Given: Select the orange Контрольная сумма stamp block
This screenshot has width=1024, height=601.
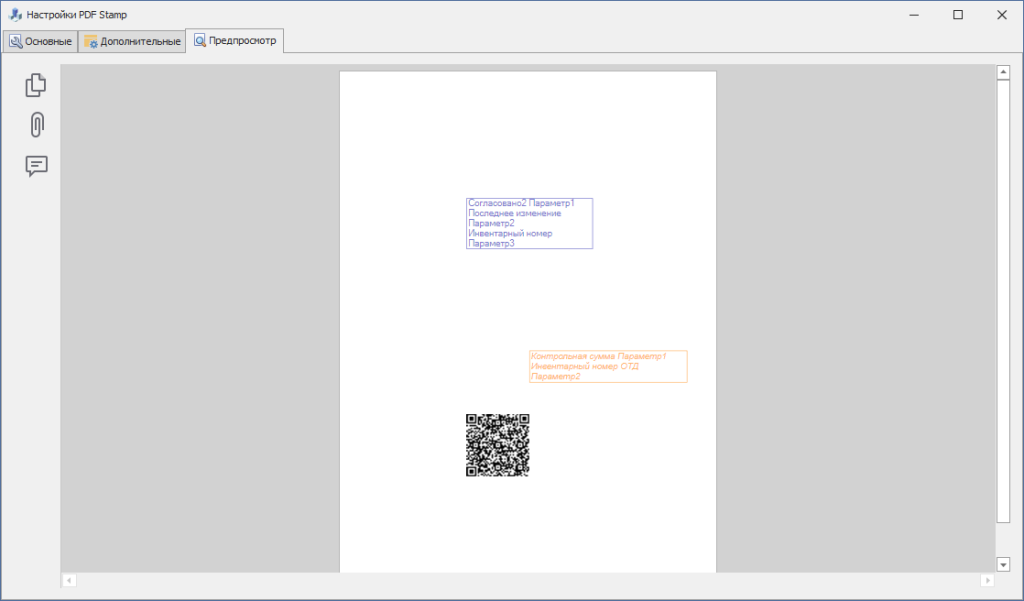Looking at the screenshot, I should click(608, 366).
